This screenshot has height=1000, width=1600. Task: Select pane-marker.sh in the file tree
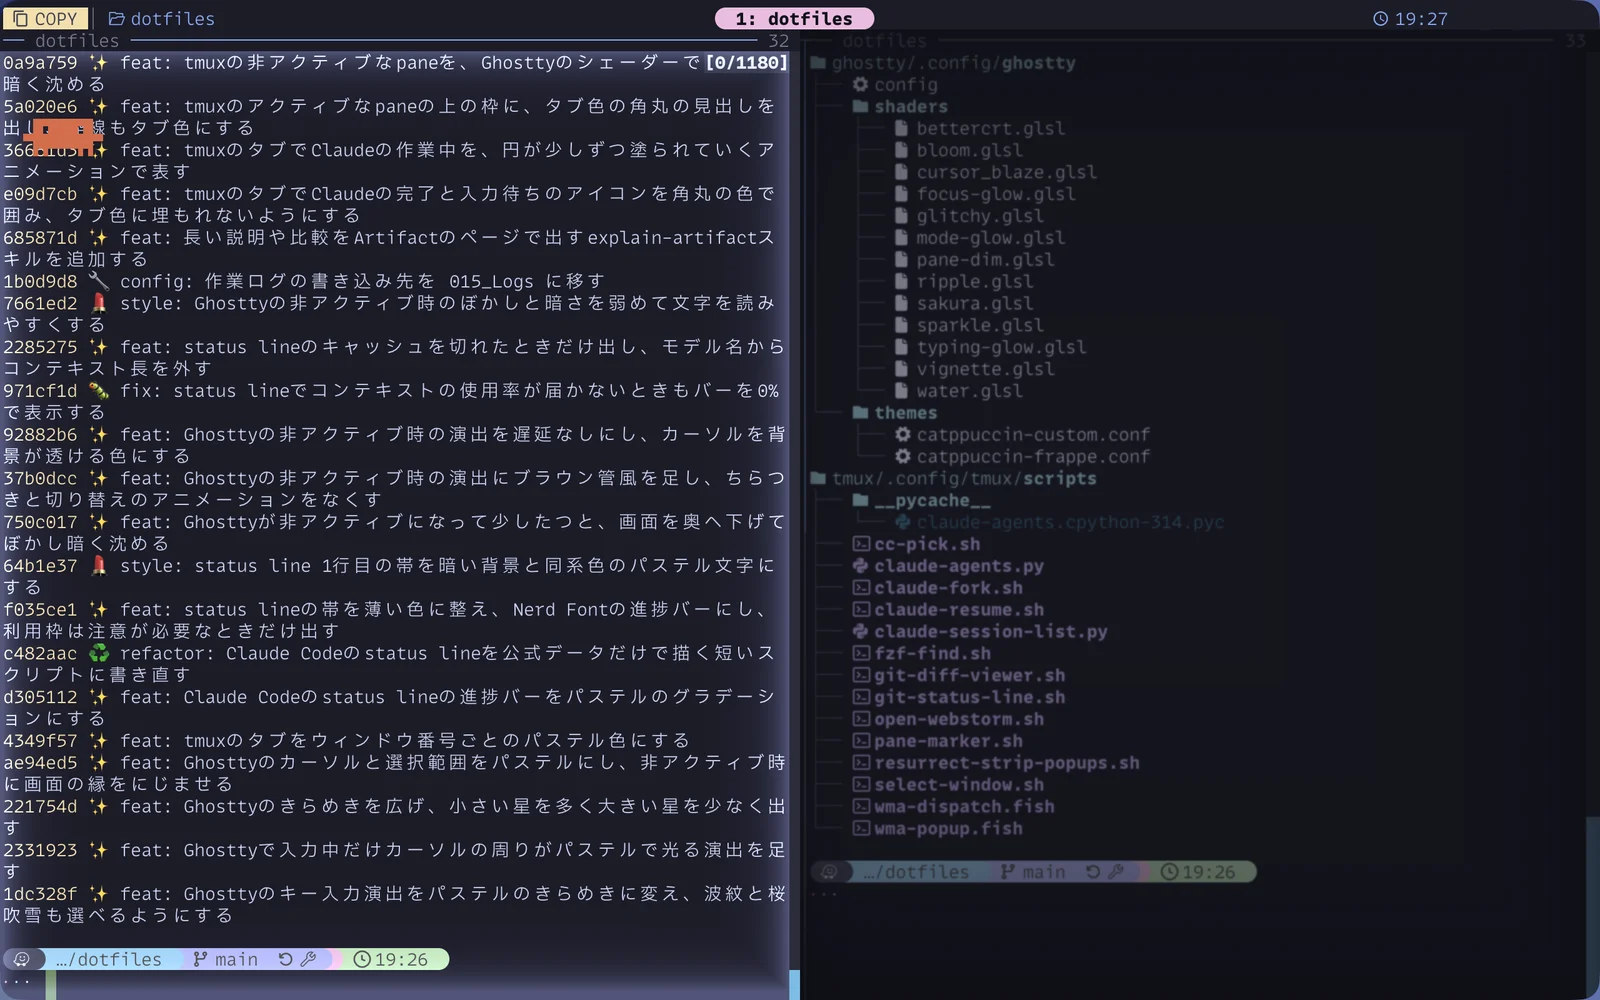[948, 740]
